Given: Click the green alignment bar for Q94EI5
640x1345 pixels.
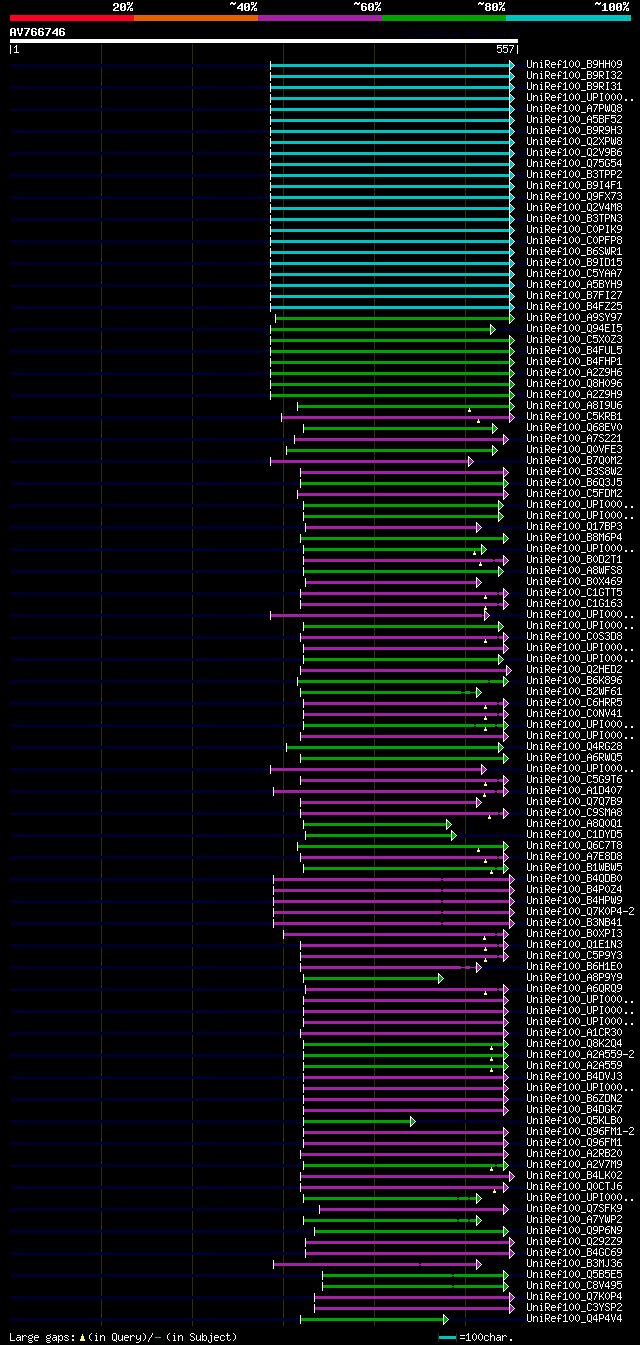Looking at the screenshot, I should [x=383, y=329].
